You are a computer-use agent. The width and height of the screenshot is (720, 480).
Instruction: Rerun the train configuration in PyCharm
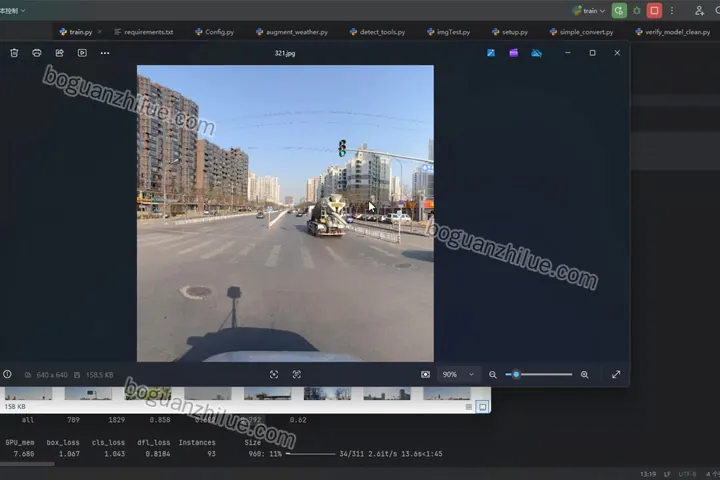point(619,11)
